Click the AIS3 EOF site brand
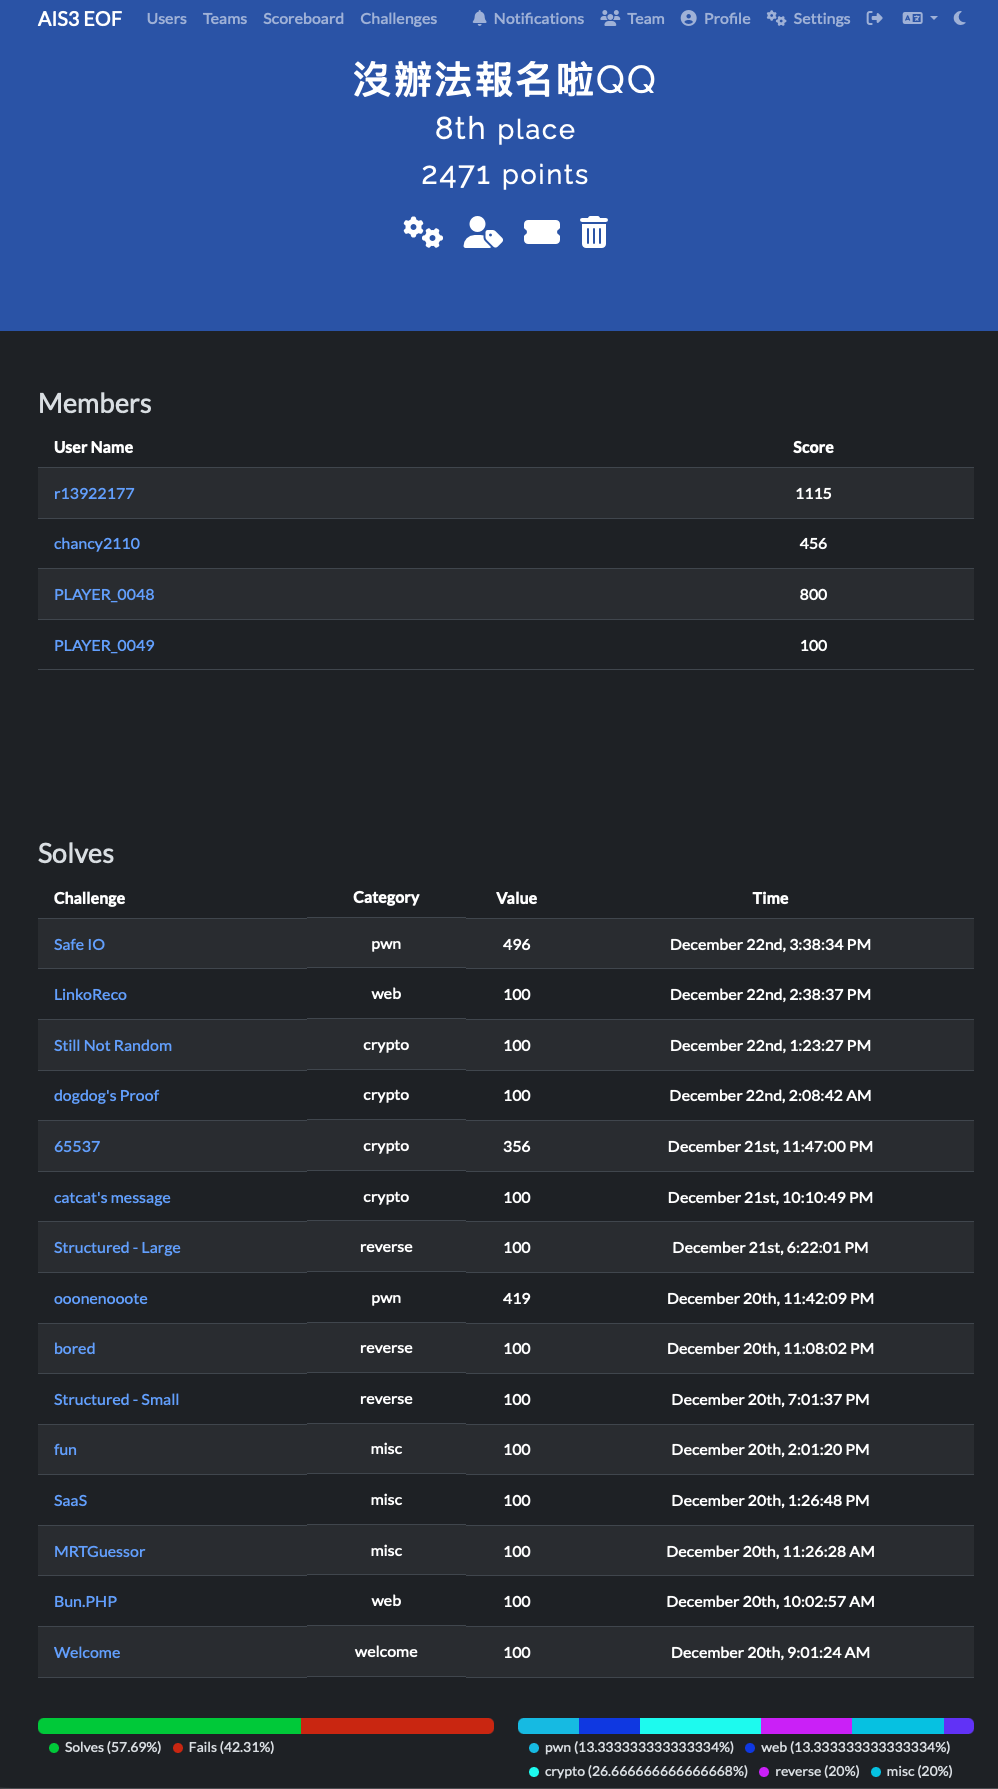Image resolution: width=998 pixels, height=1789 pixels. point(80,18)
